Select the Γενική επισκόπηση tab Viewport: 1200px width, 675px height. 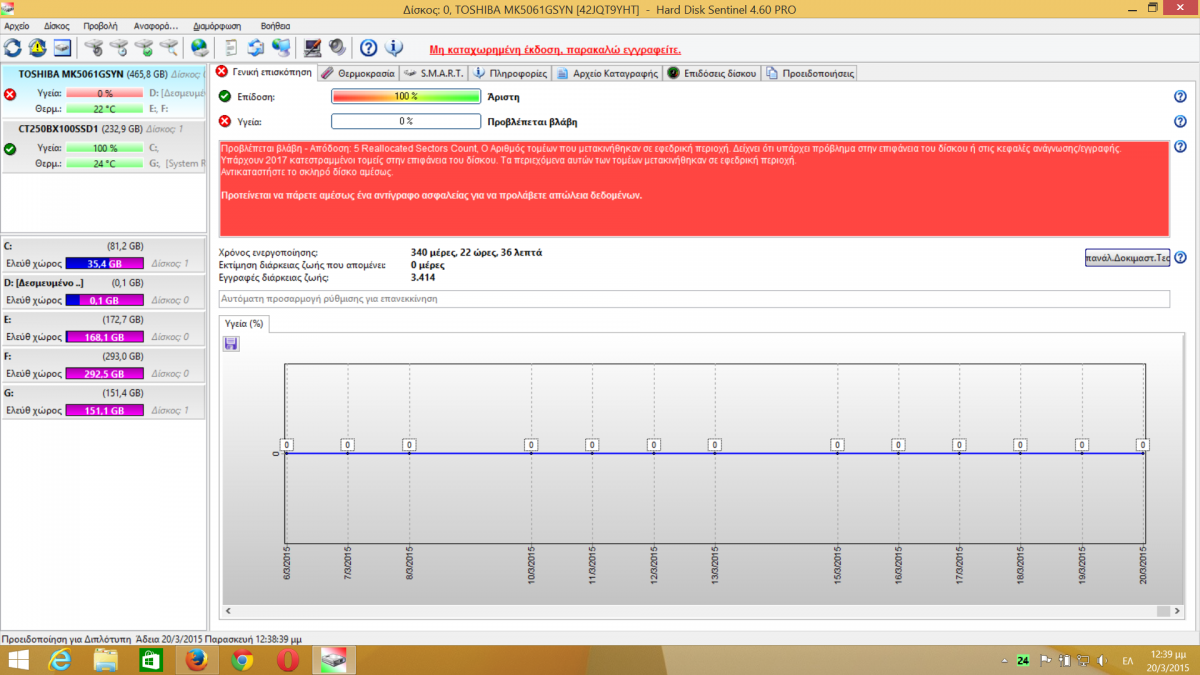tap(264, 72)
